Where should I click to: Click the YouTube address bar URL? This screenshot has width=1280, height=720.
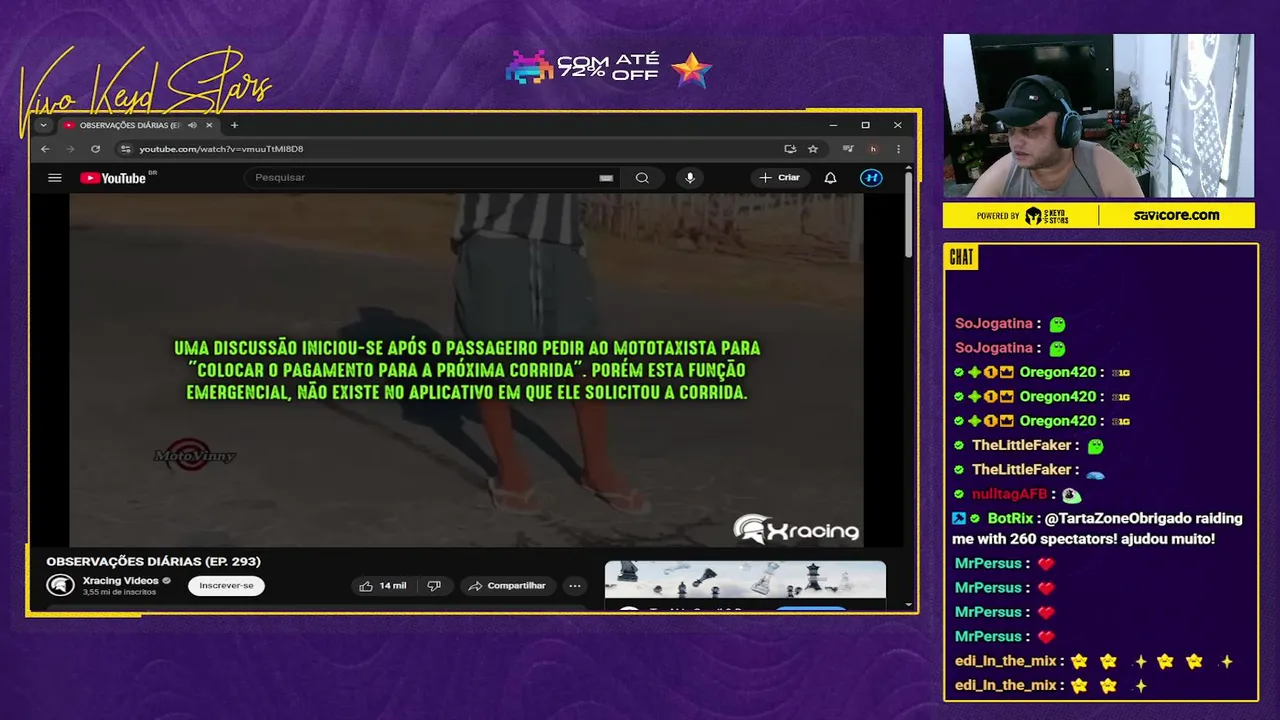[221, 149]
